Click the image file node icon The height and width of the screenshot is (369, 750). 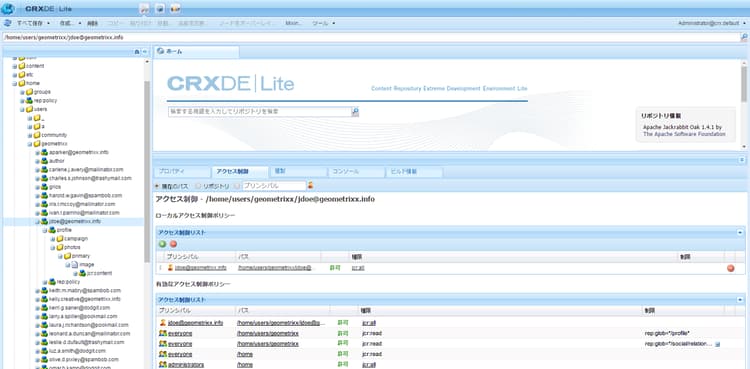pyautogui.click(x=75, y=264)
